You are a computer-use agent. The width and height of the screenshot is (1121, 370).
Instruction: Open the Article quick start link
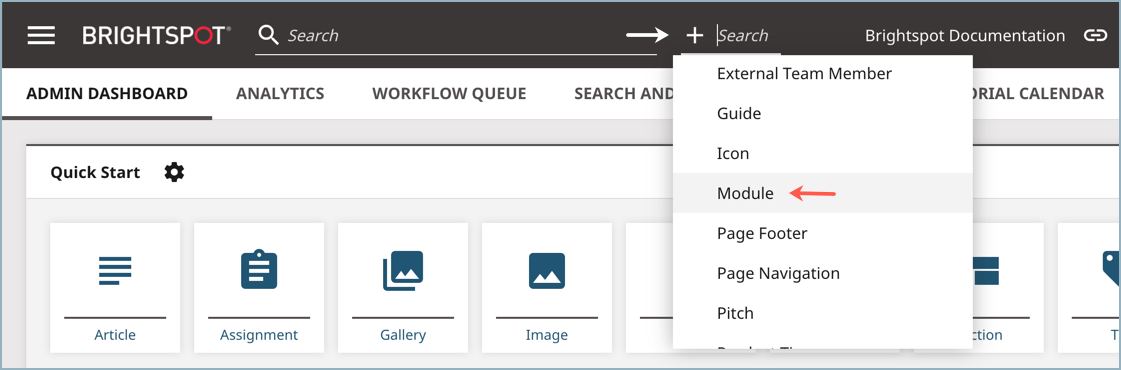click(115, 334)
